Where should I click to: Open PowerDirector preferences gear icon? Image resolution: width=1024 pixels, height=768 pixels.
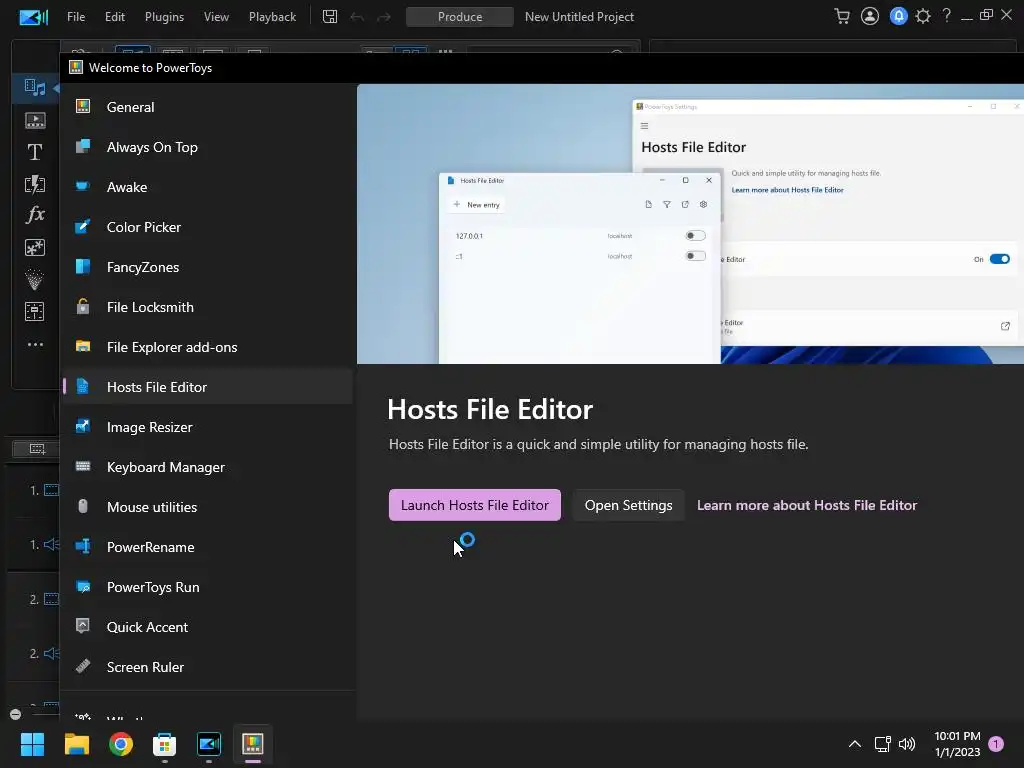923,16
